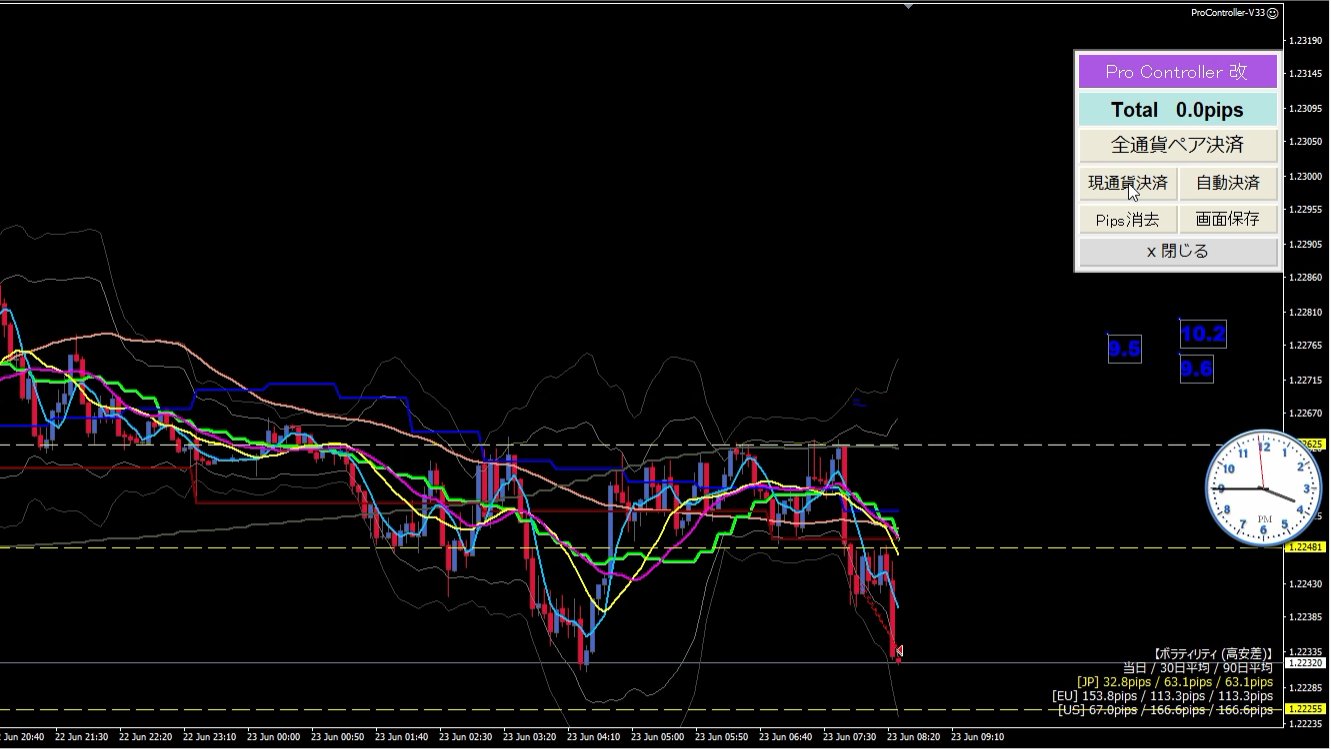Select the blue 10.2 label

pos(1203,334)
